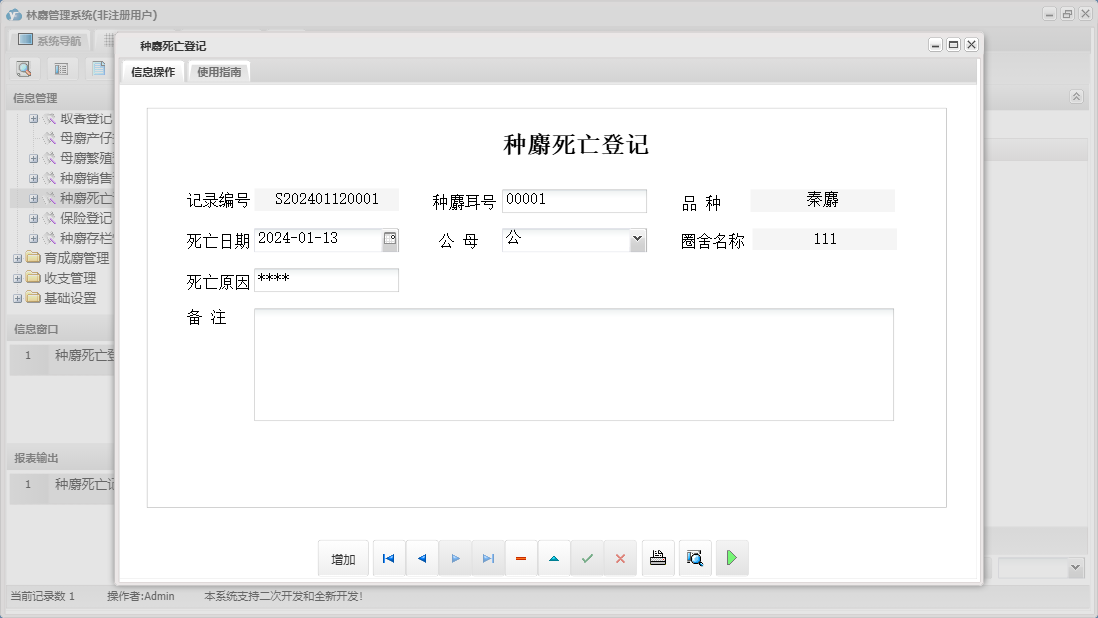
Task: Click the red minus delete record icon
Action: [521, 558]
